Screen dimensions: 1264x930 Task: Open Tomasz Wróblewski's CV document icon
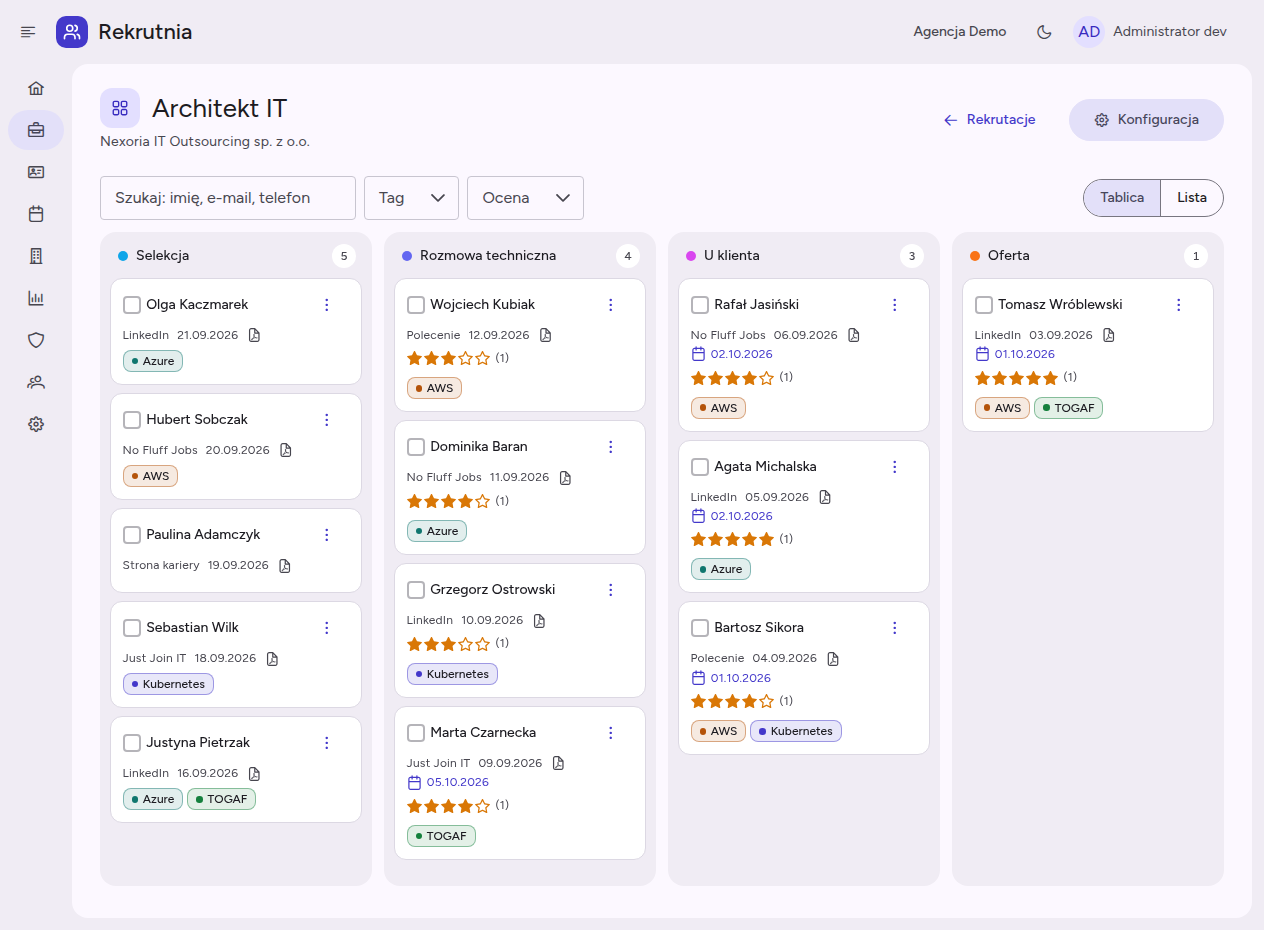click(1108, 335)
